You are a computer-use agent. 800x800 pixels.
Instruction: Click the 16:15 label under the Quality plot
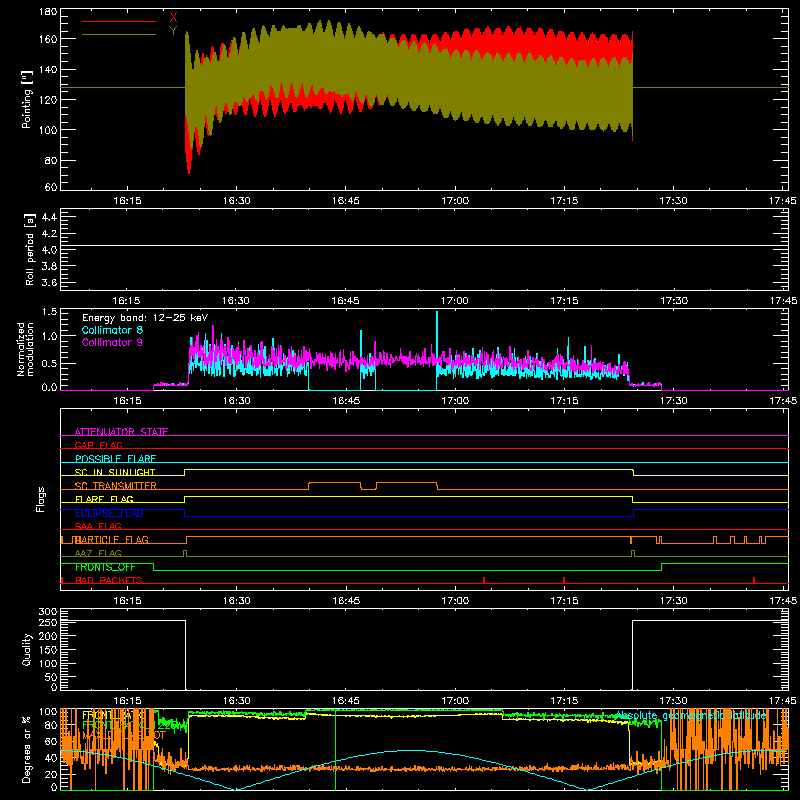(x=127, y=701)
